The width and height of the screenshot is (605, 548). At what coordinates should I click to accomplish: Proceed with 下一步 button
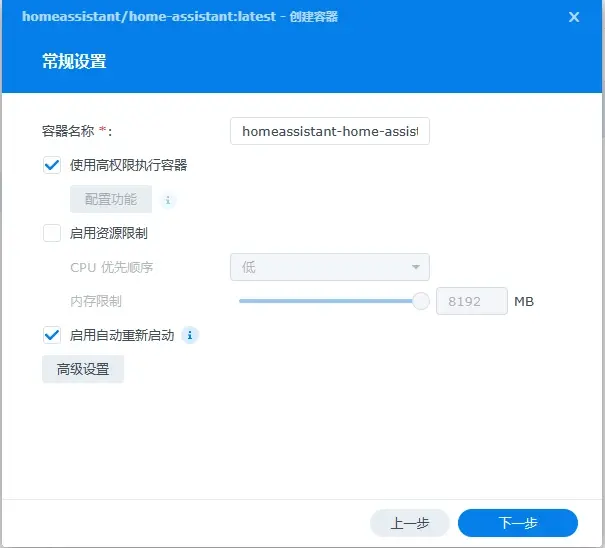pyautogui.click(x=518, y=523)
